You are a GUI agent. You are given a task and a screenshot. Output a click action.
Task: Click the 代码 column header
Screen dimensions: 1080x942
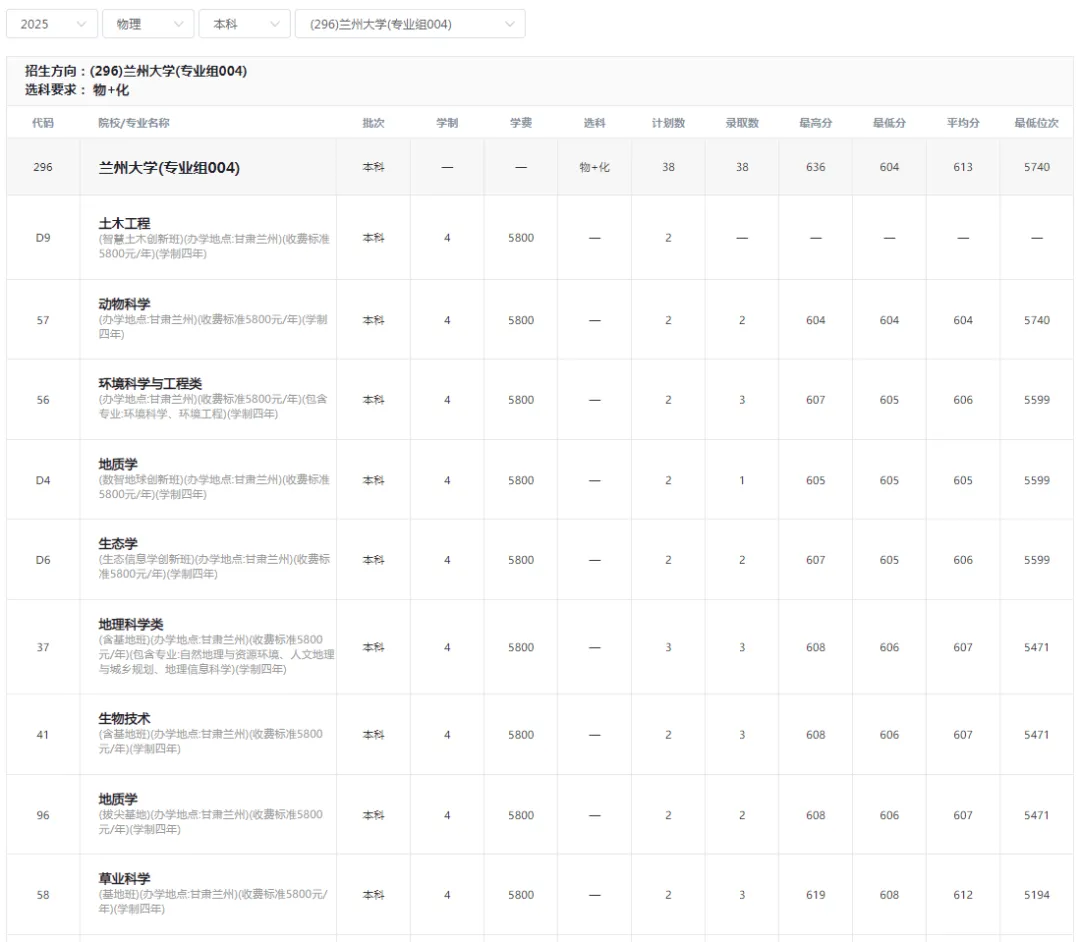(x=43, y=123)
